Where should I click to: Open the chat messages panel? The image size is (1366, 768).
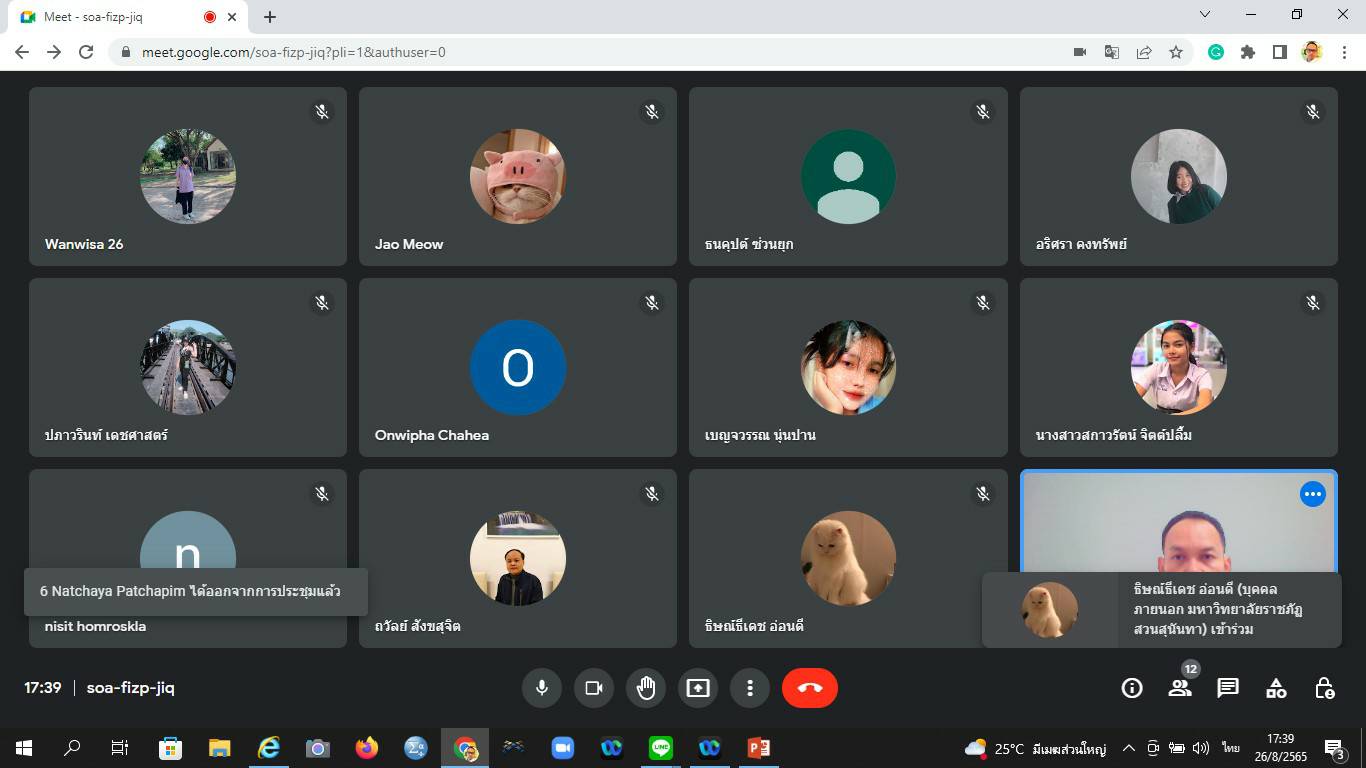1228,688
